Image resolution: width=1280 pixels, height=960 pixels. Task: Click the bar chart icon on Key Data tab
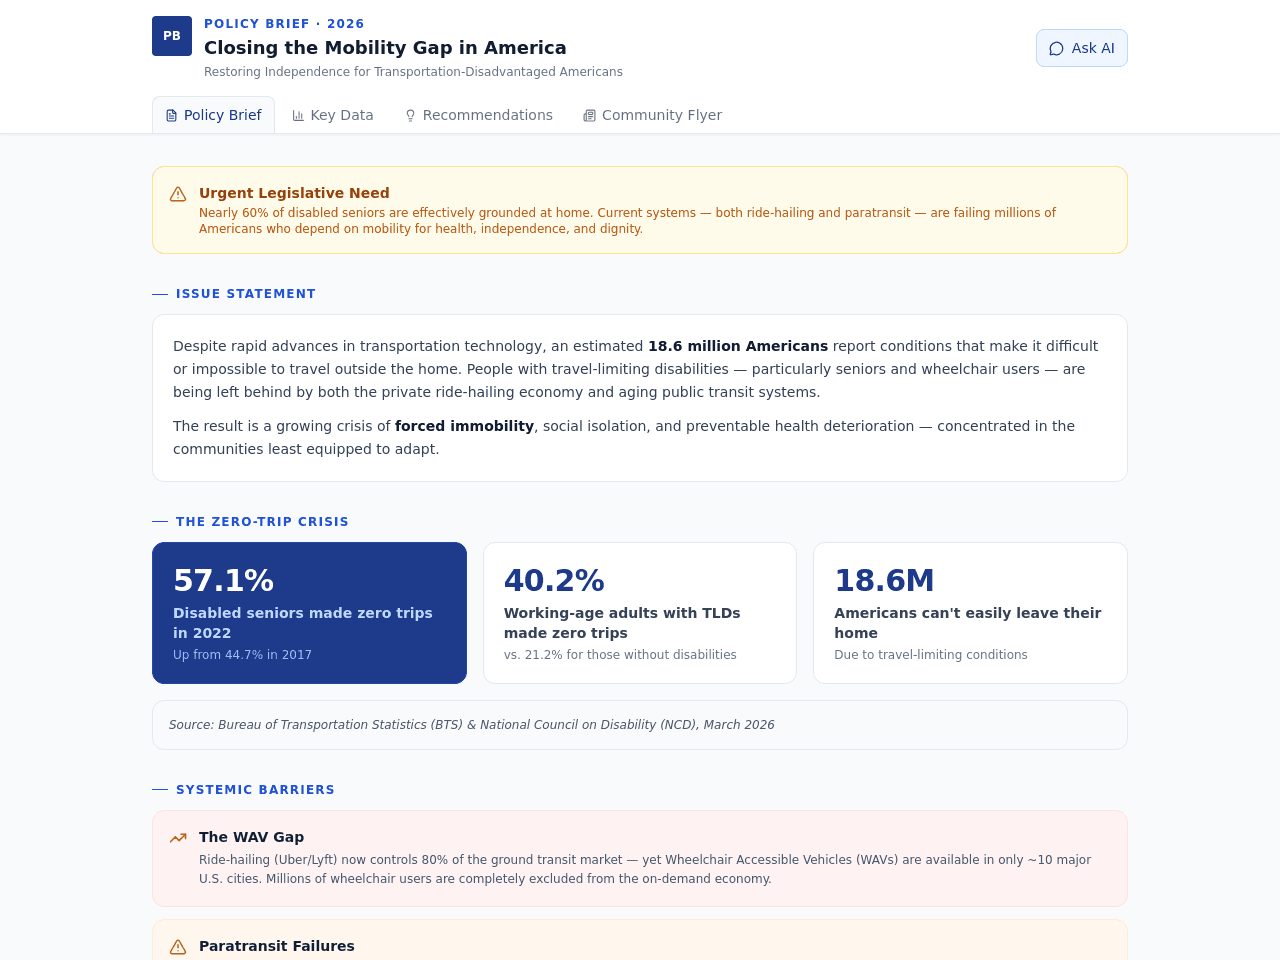pos(298,116)
